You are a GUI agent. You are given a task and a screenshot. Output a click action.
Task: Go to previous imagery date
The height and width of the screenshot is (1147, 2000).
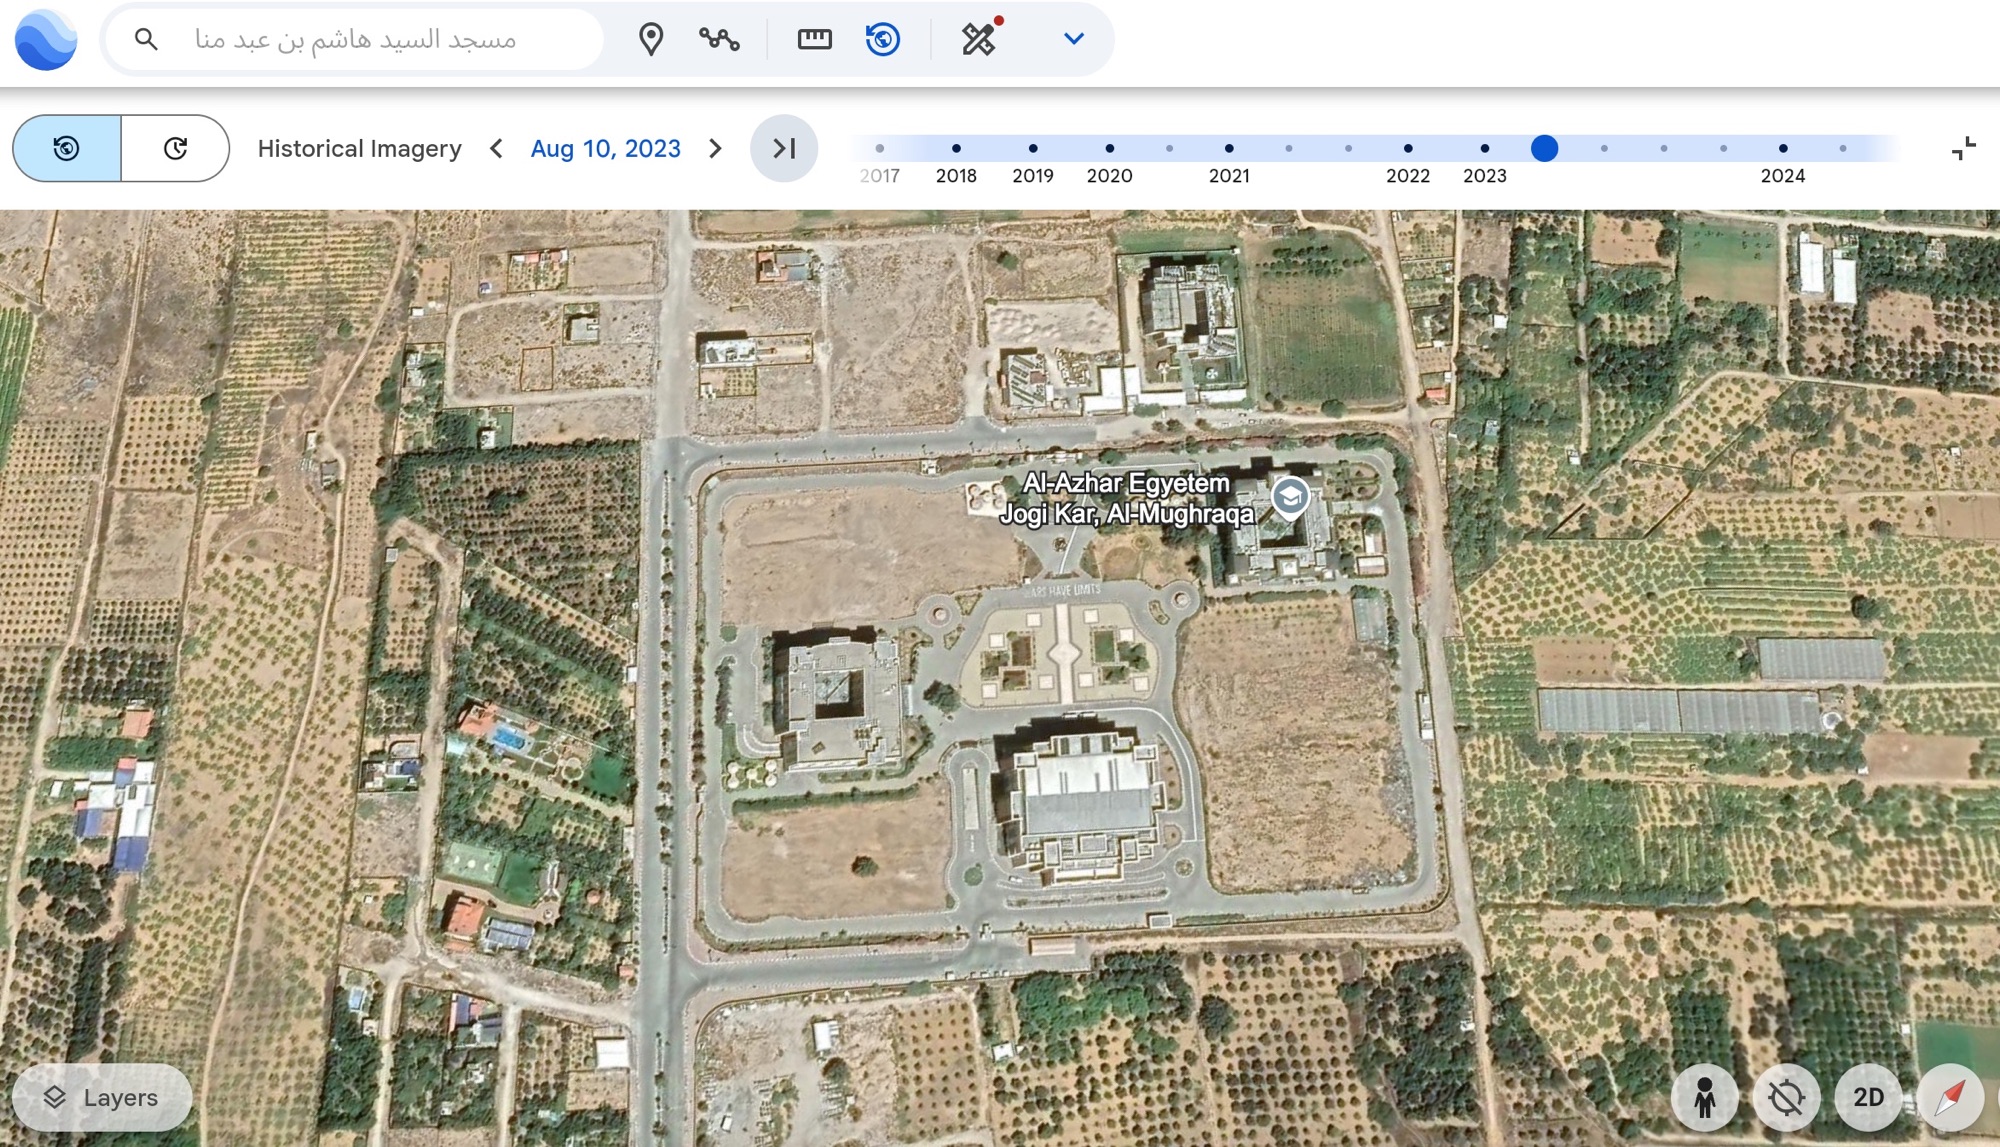point(496,149)
